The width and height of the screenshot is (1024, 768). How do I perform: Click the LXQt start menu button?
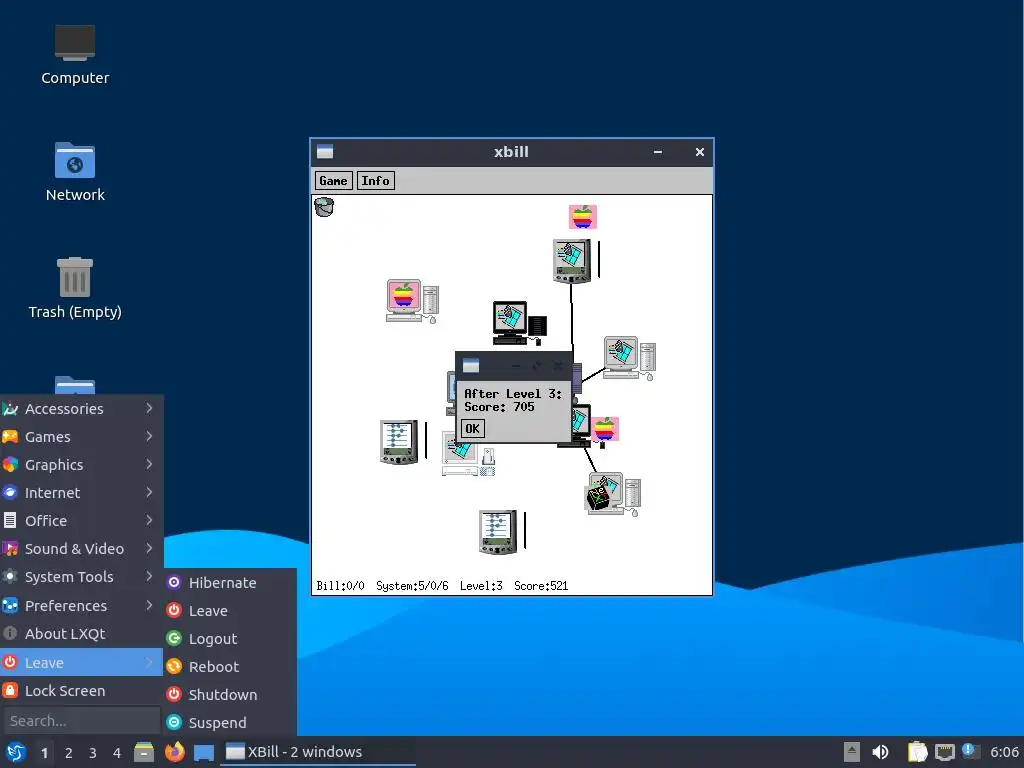(x=16, y=752)
